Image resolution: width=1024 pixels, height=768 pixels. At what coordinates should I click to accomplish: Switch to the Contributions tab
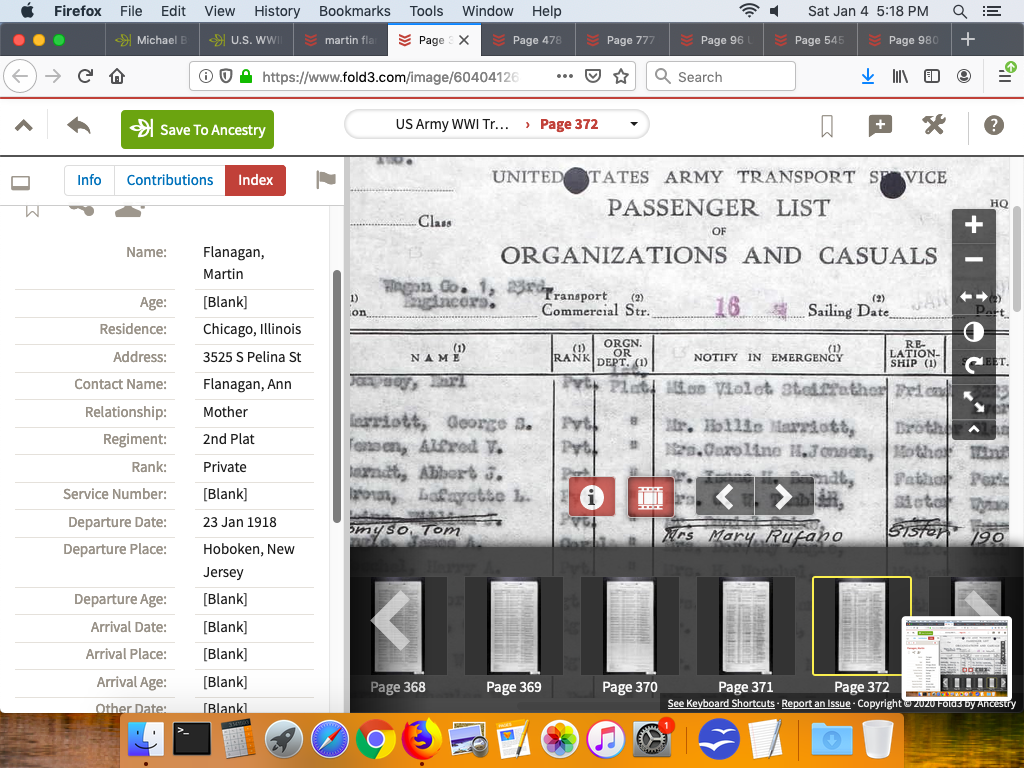[x=170, y=180]
